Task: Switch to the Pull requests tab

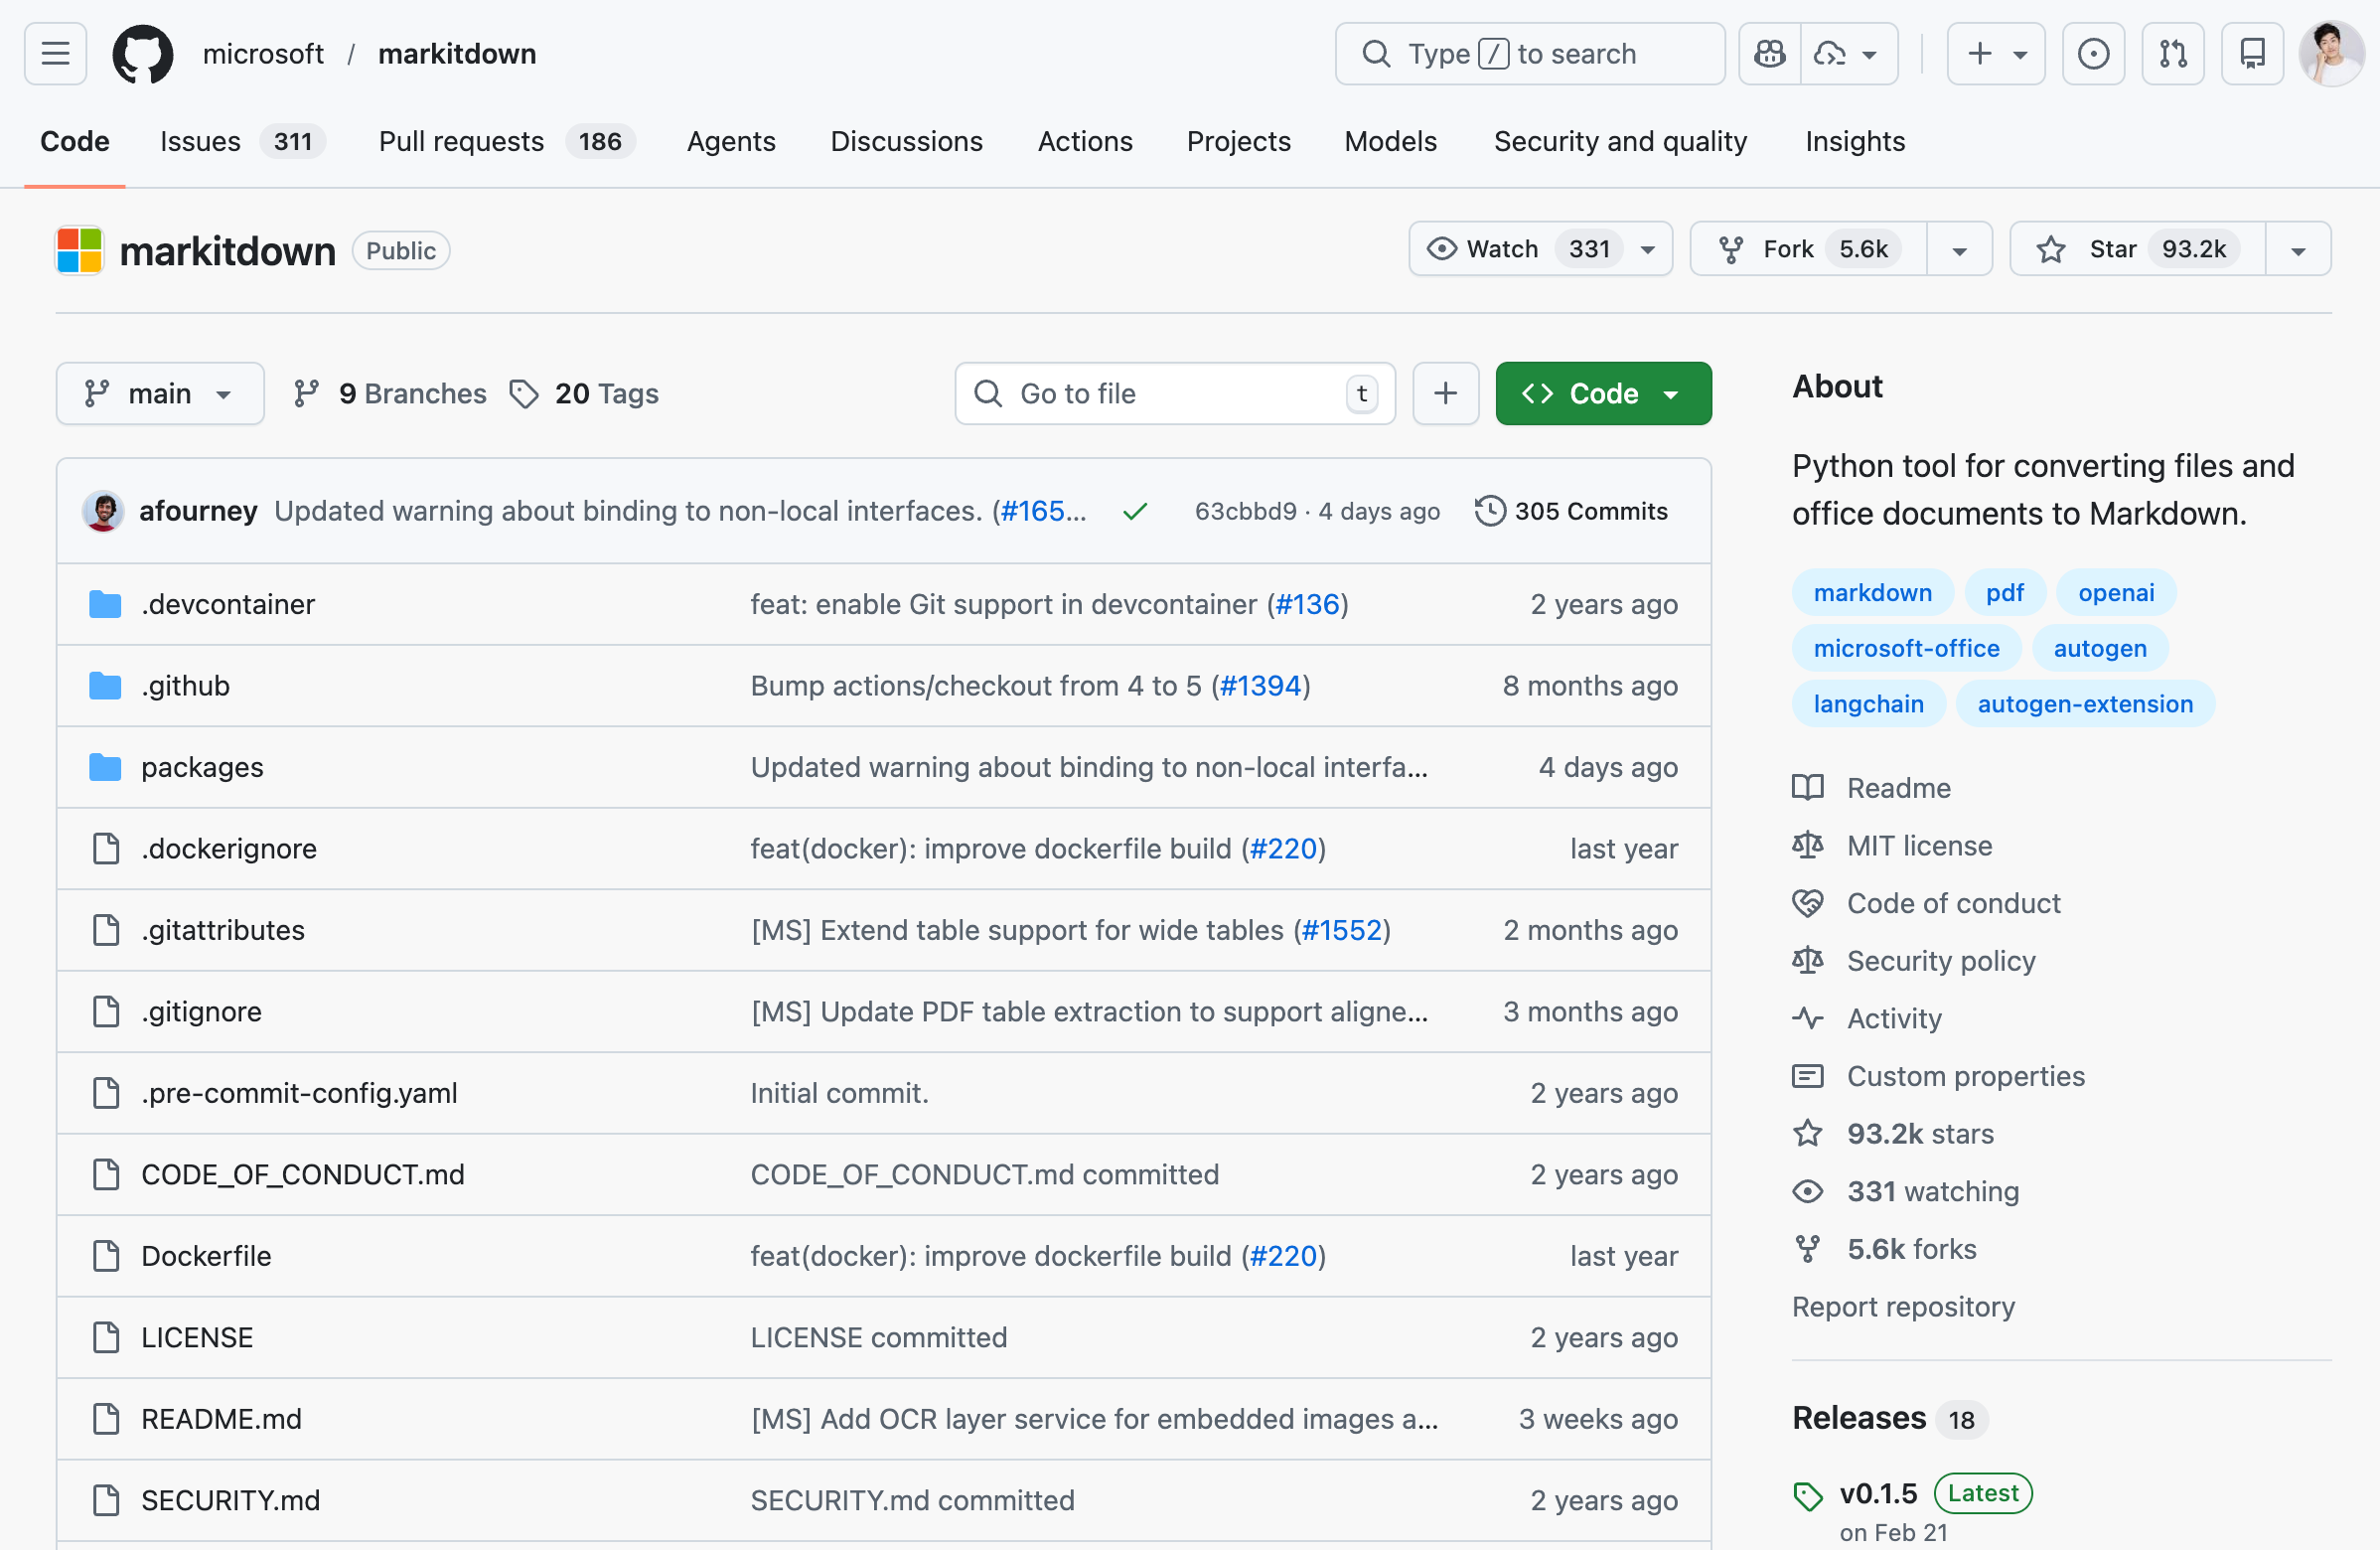Action: 461,141
